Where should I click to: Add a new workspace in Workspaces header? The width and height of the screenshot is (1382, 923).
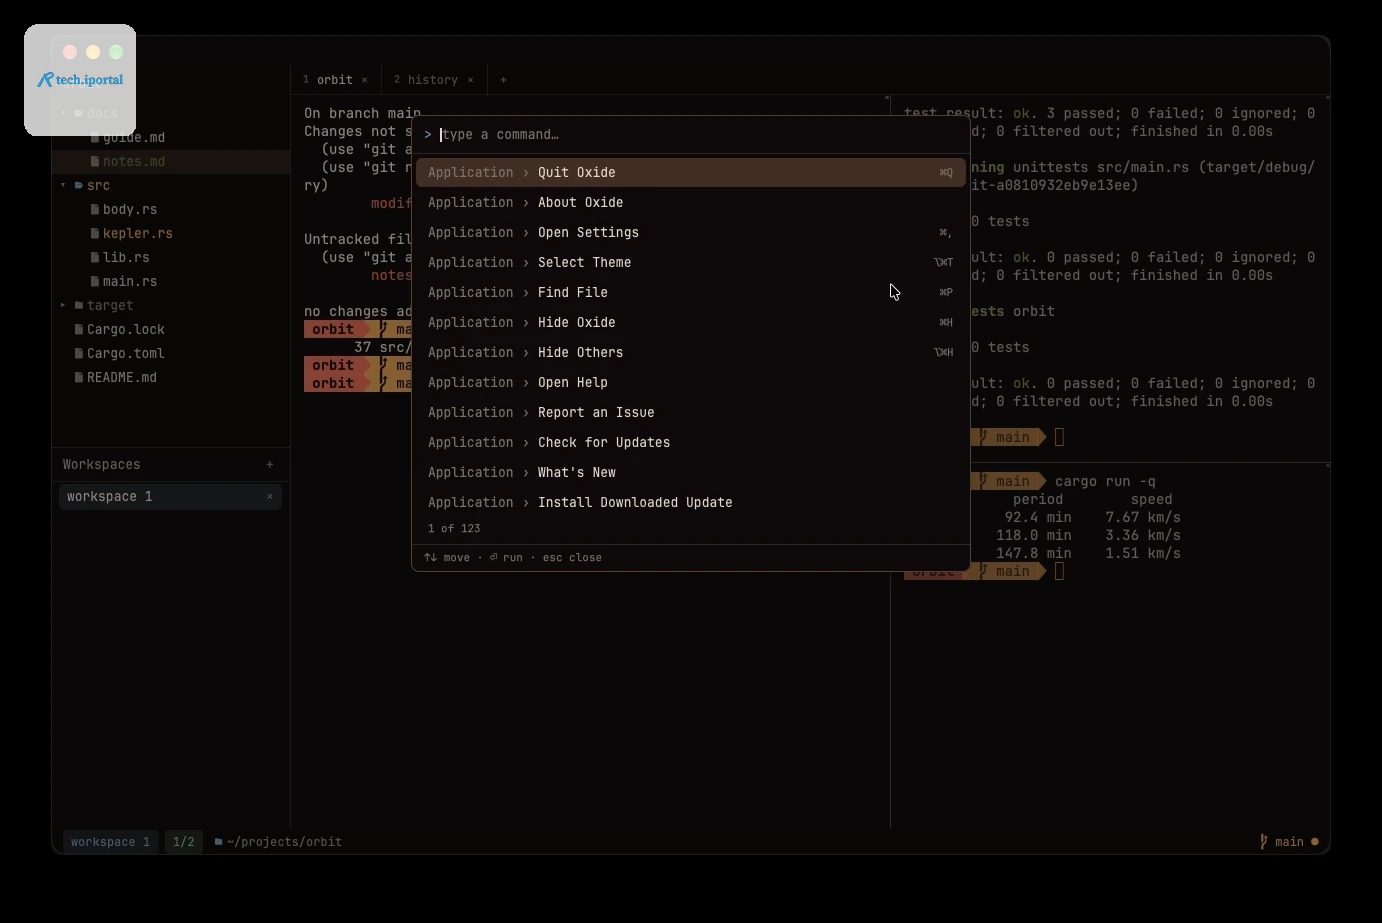click(270, 464)
